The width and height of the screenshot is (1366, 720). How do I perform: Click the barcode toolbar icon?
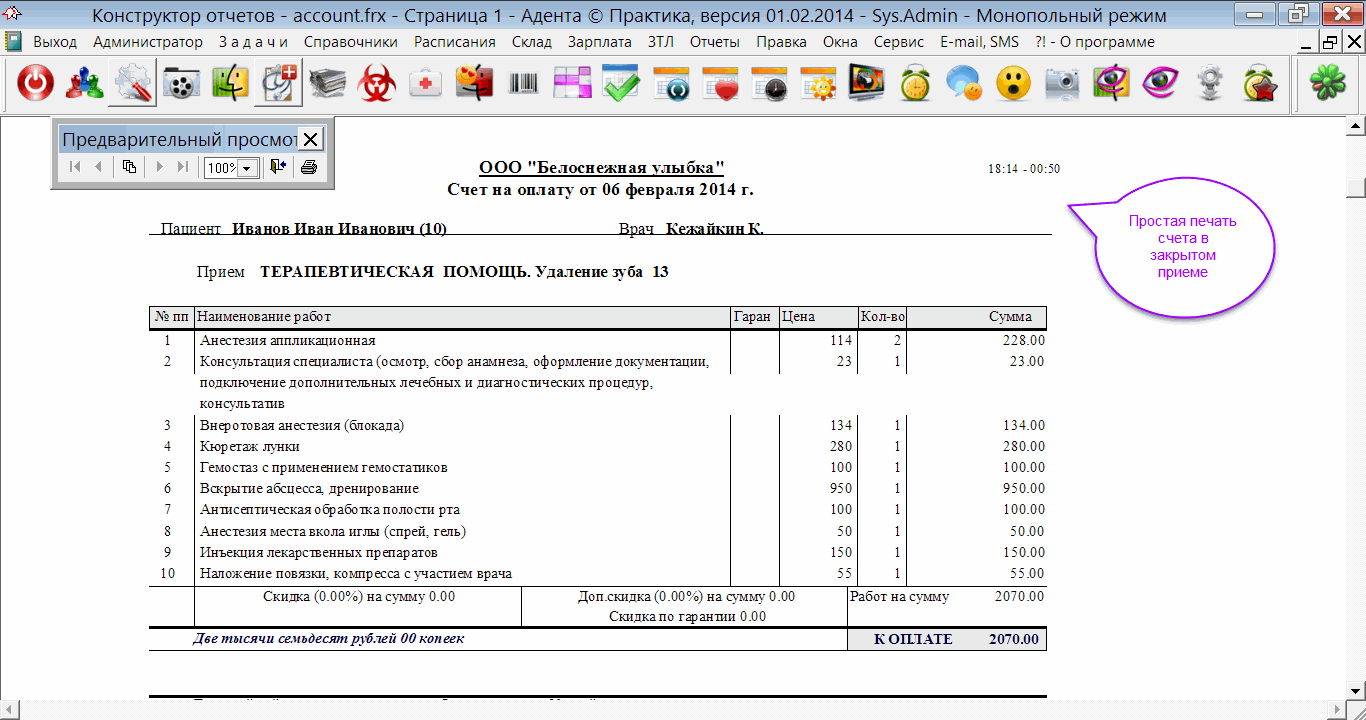pos(523,85)
